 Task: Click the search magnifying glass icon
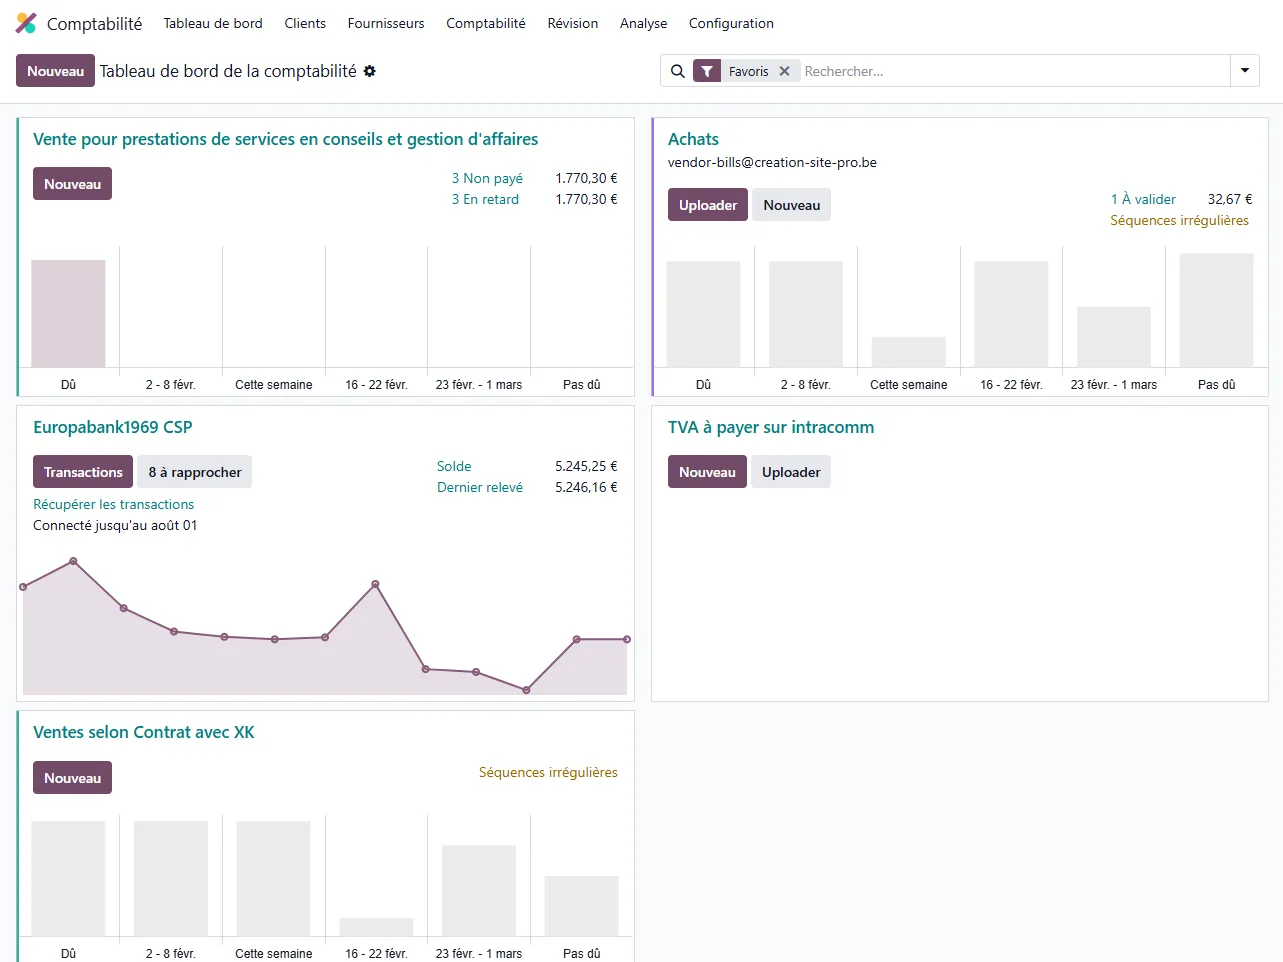coord(678,71)
